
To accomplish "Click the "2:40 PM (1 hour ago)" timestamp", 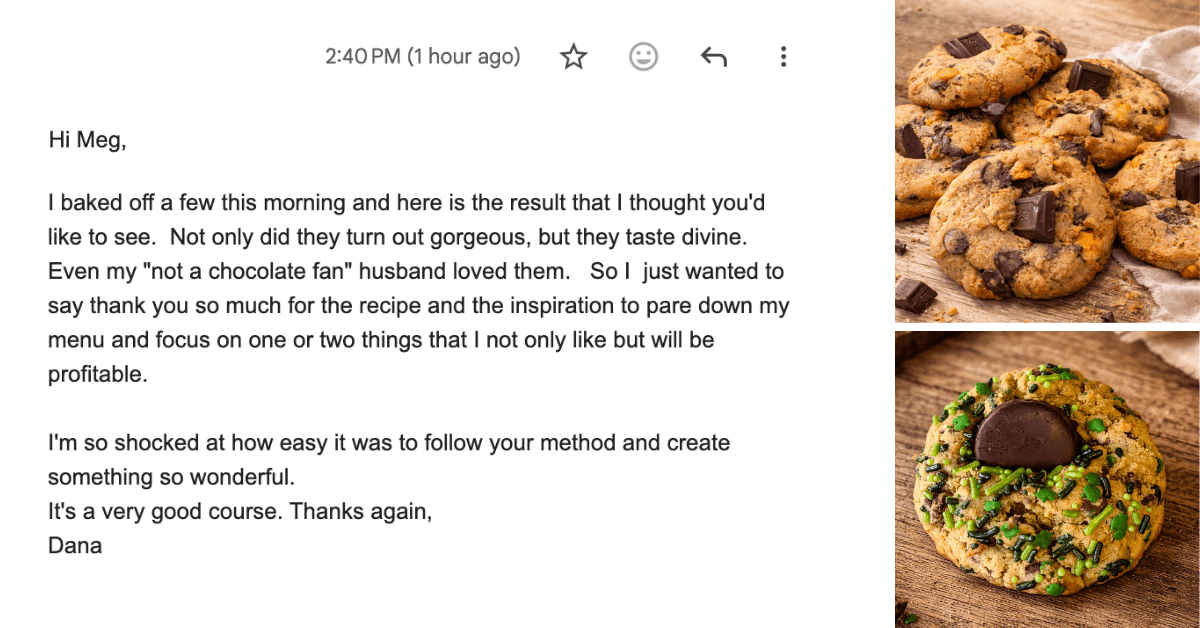I will pyautogui.click(x=422, y=57).
